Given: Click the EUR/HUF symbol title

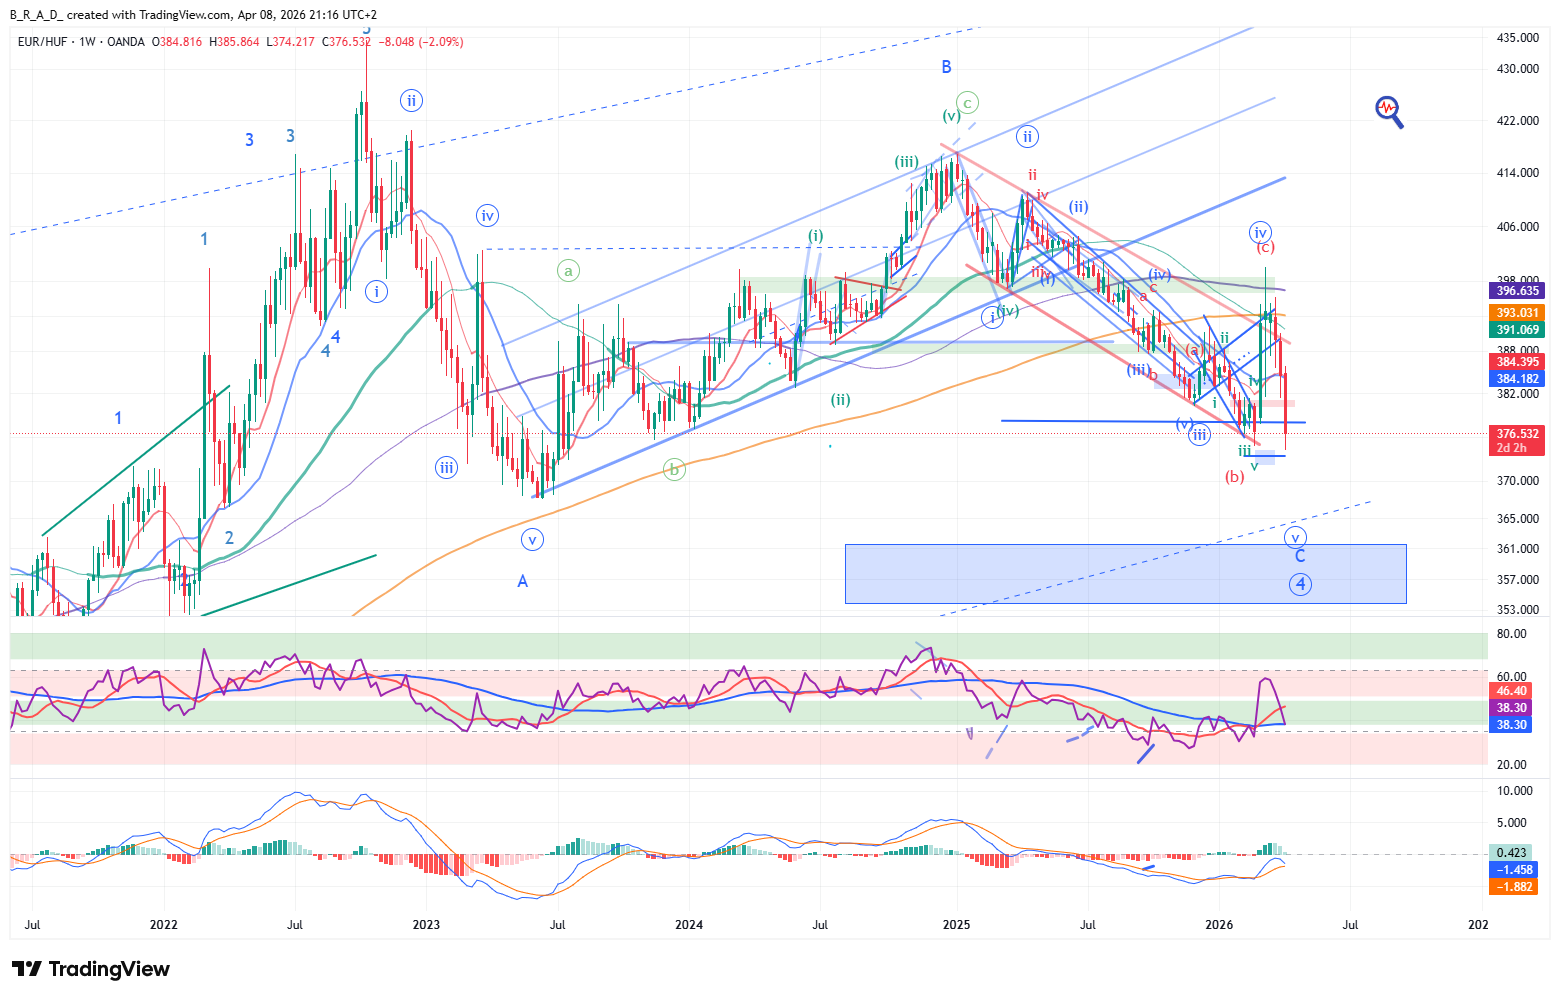Looking at the screenshot, I should pos(44,42).
